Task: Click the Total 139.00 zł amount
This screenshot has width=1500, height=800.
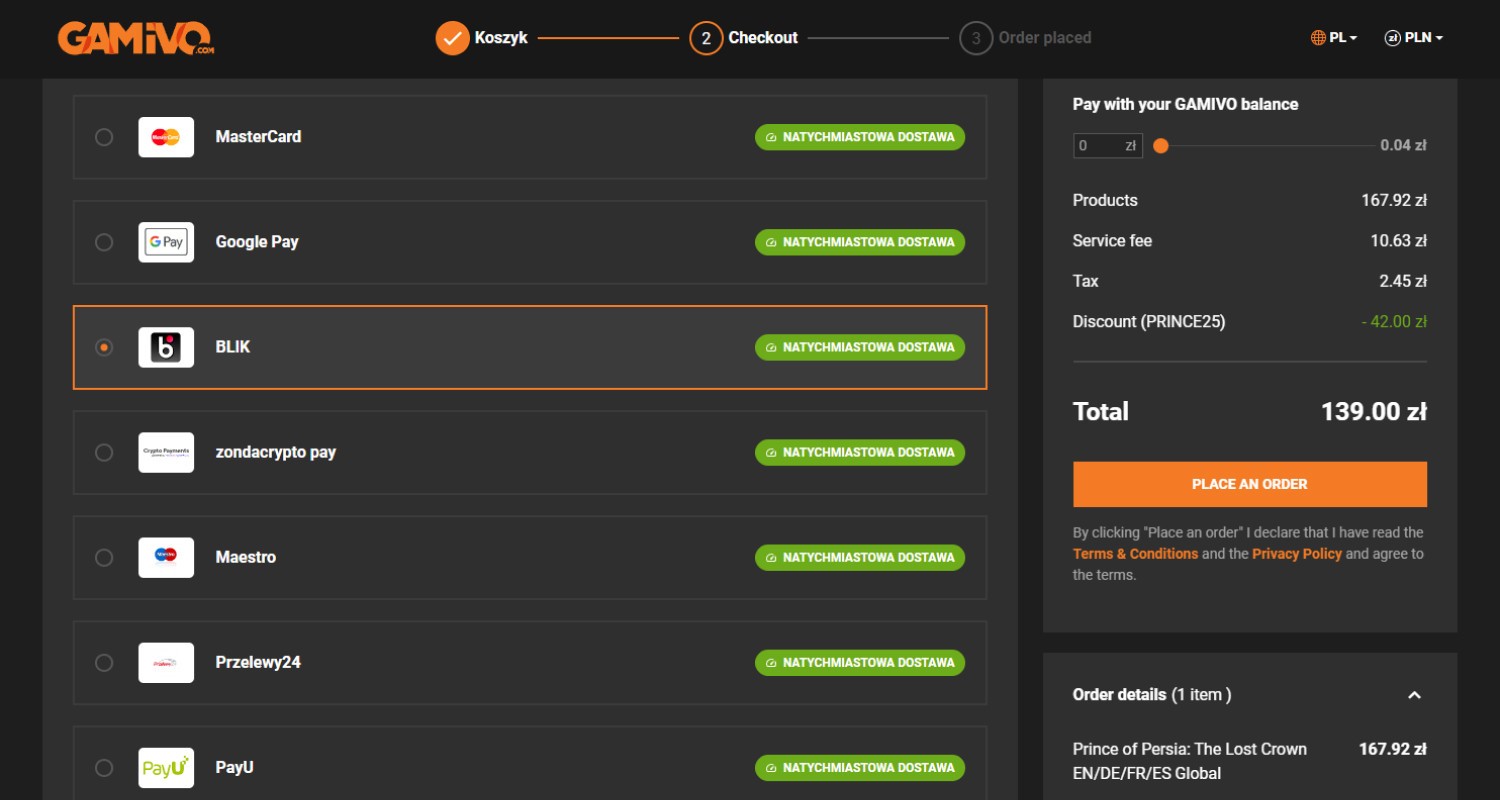Action: coord(1374,412)
